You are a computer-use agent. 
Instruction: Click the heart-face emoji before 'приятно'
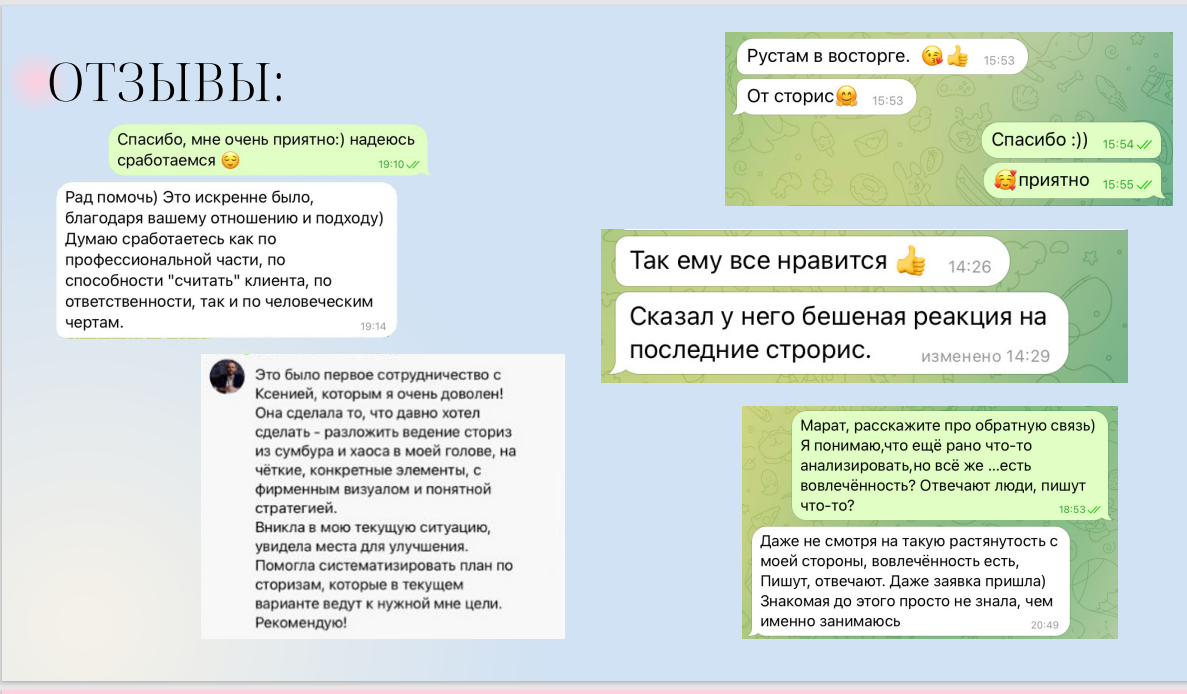click(1005, 180)
